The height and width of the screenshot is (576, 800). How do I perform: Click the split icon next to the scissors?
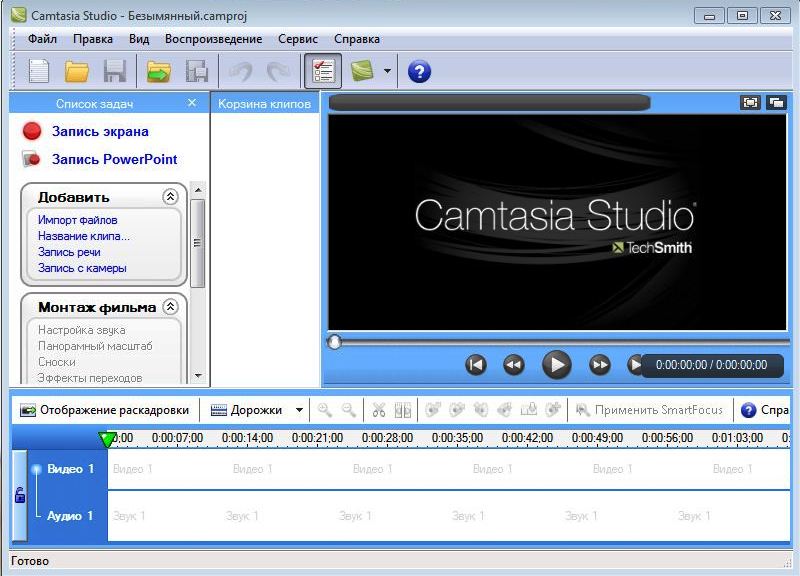point(403,410)
